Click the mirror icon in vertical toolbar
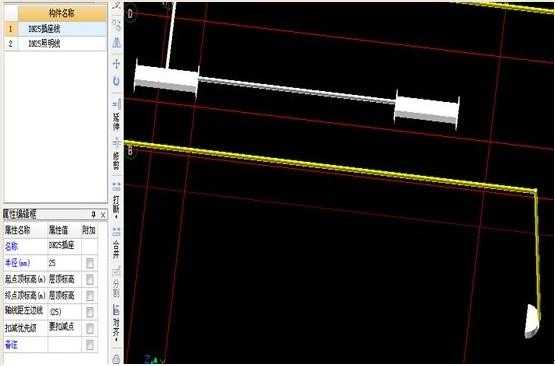The image size is (555, 366). click(x=116, y=43)
